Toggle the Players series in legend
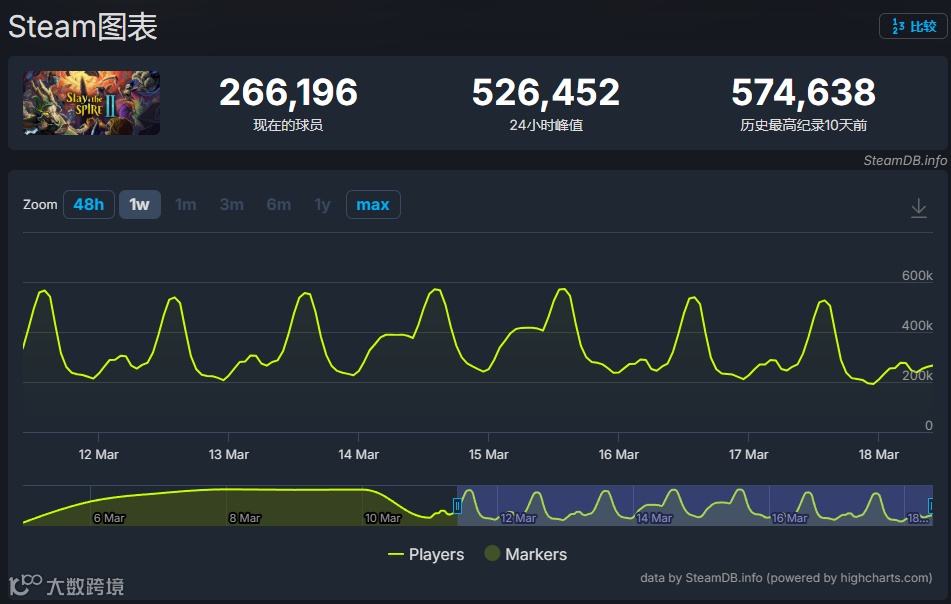The image size is (951, 604). click(426, 554)
